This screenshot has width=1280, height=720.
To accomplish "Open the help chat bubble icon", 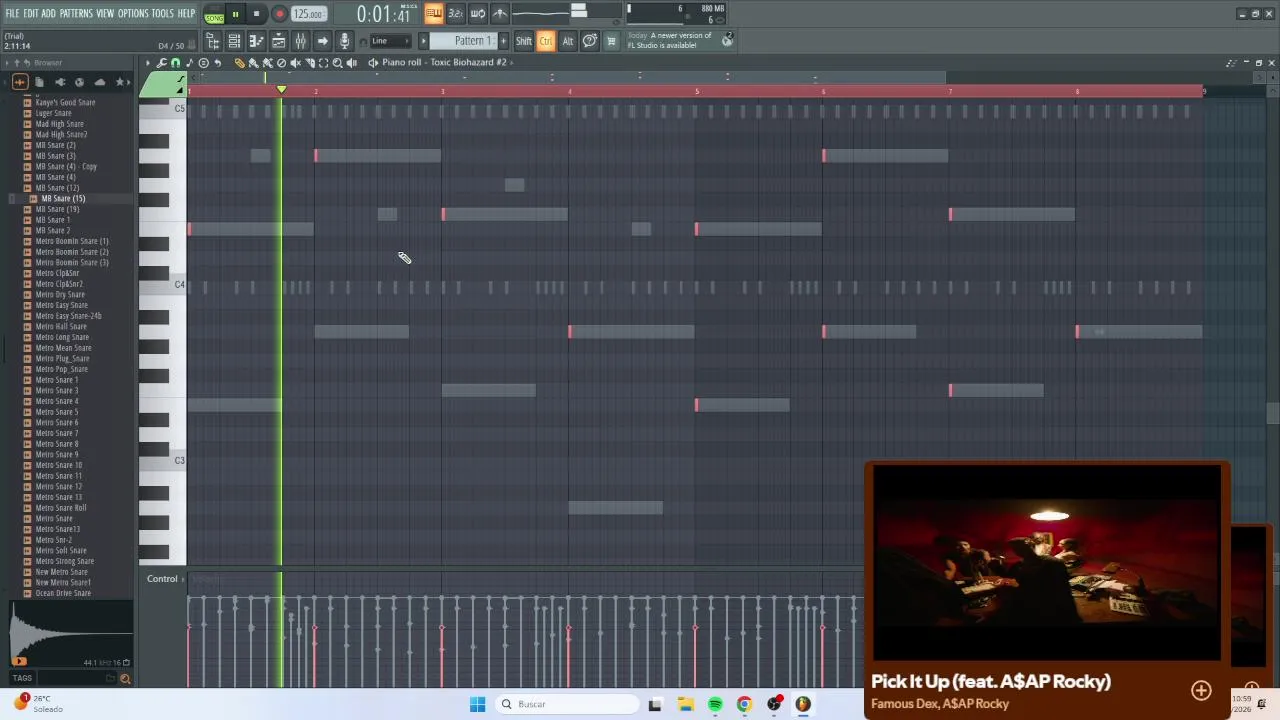I will (590, 41).
